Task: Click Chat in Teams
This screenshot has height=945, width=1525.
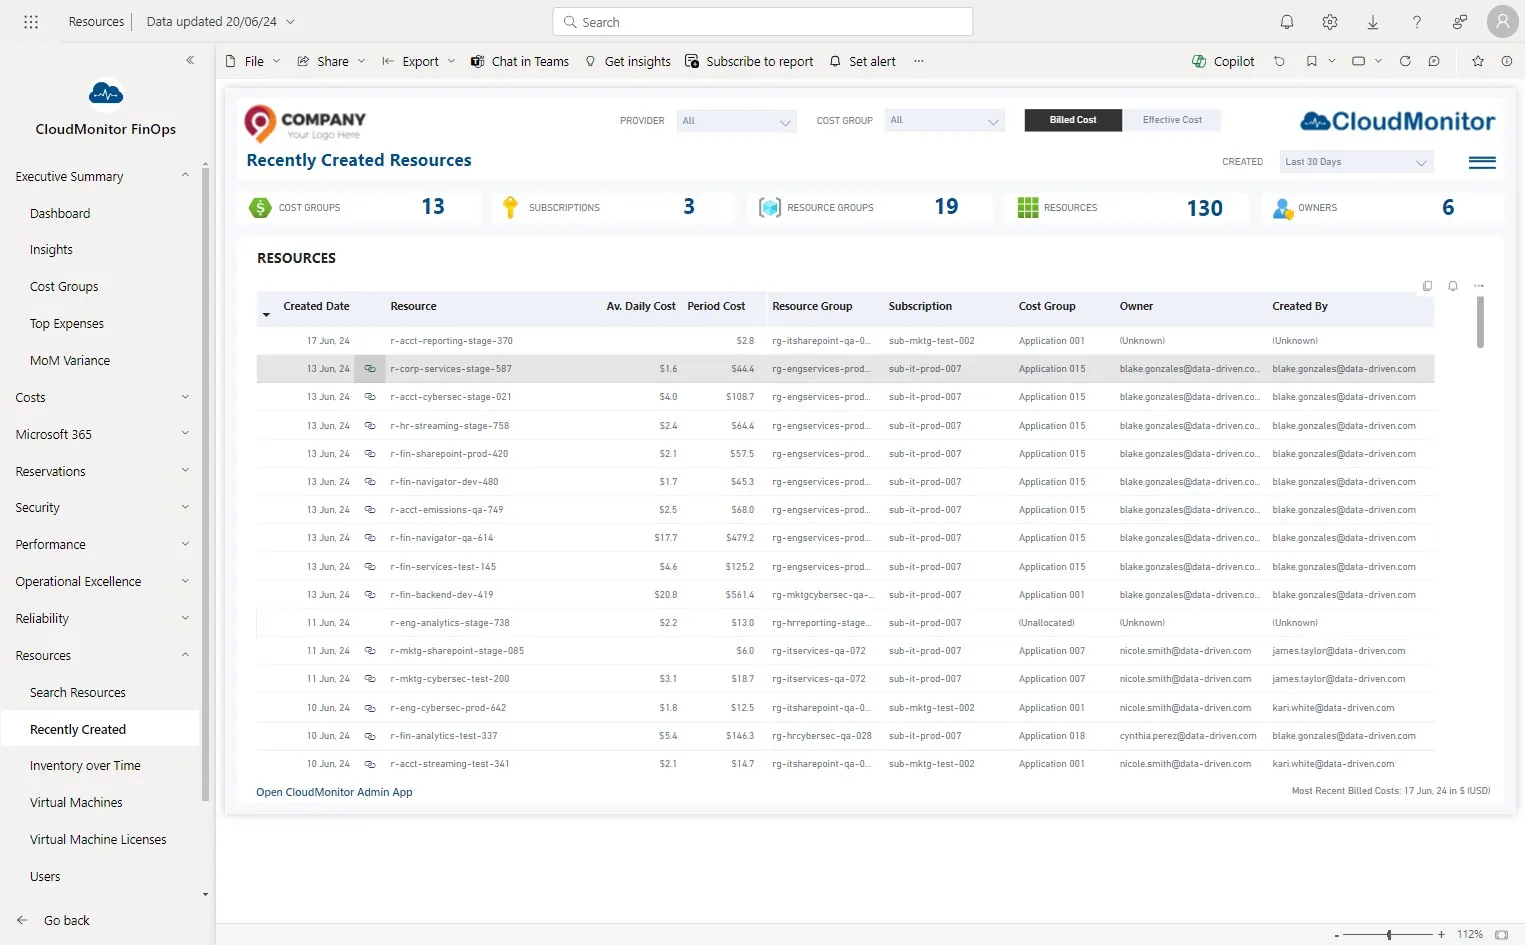Action: [x=520, y=61]
